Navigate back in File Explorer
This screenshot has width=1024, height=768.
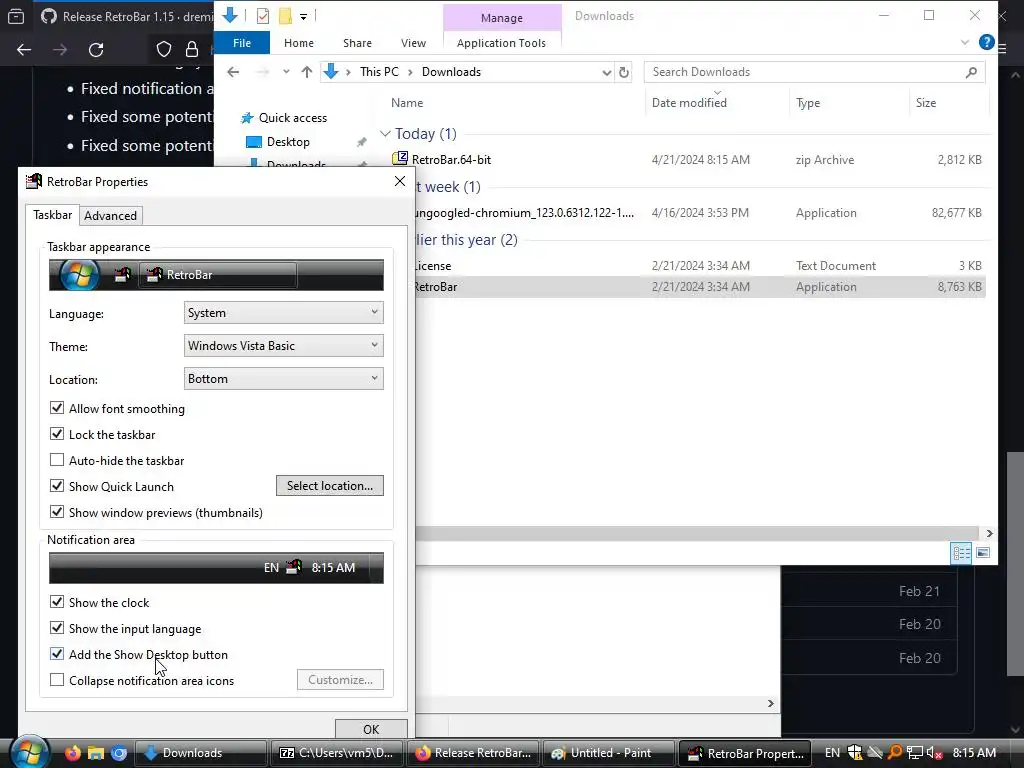pyautogui.click(x=233, y=72)
